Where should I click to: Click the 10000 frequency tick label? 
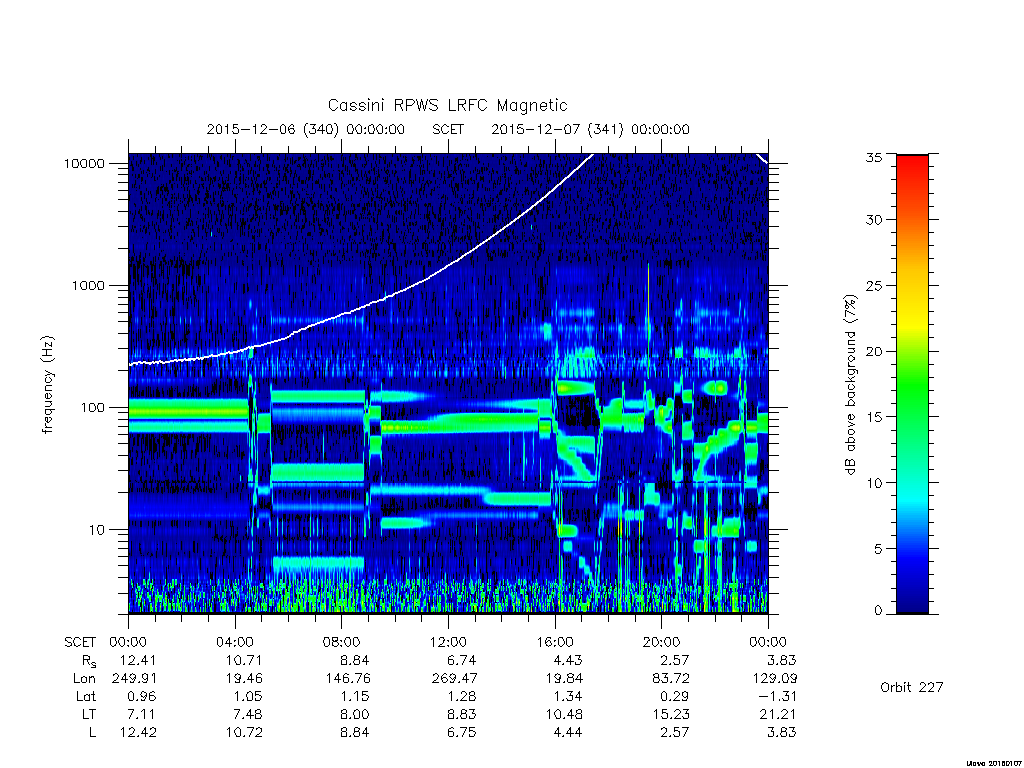point(84,163)
